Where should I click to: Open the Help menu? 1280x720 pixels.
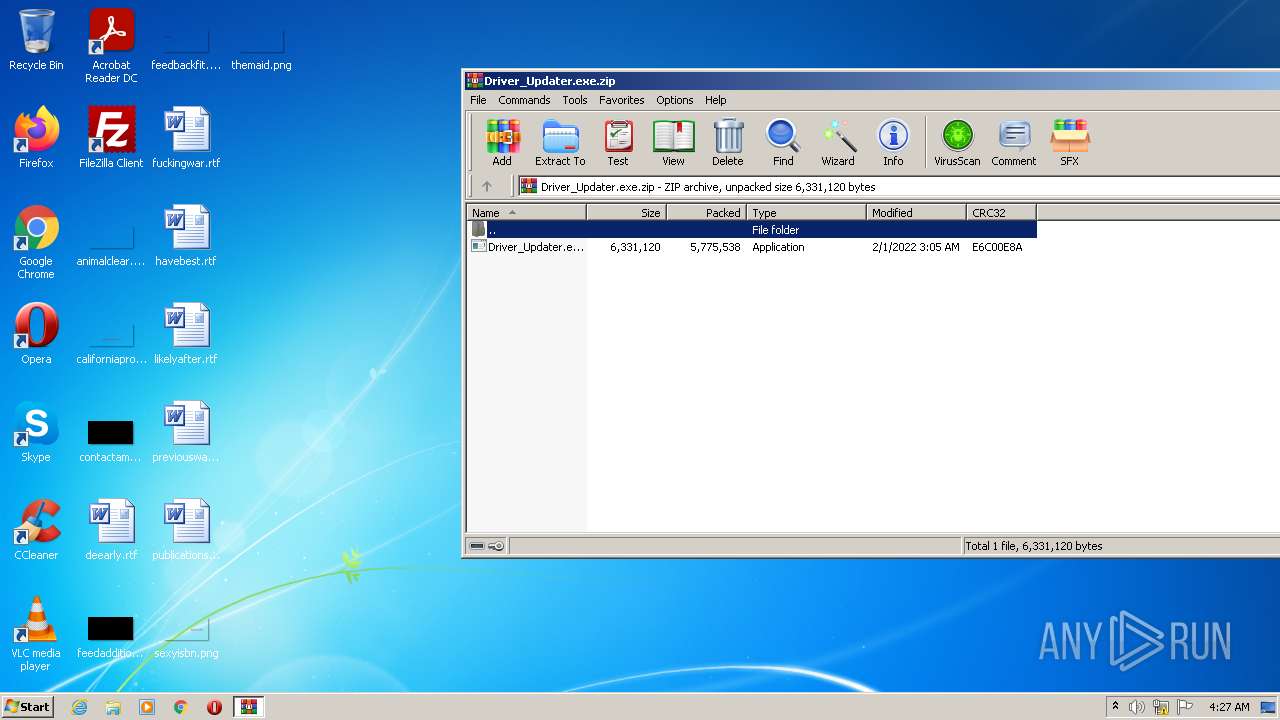point(715,100)
